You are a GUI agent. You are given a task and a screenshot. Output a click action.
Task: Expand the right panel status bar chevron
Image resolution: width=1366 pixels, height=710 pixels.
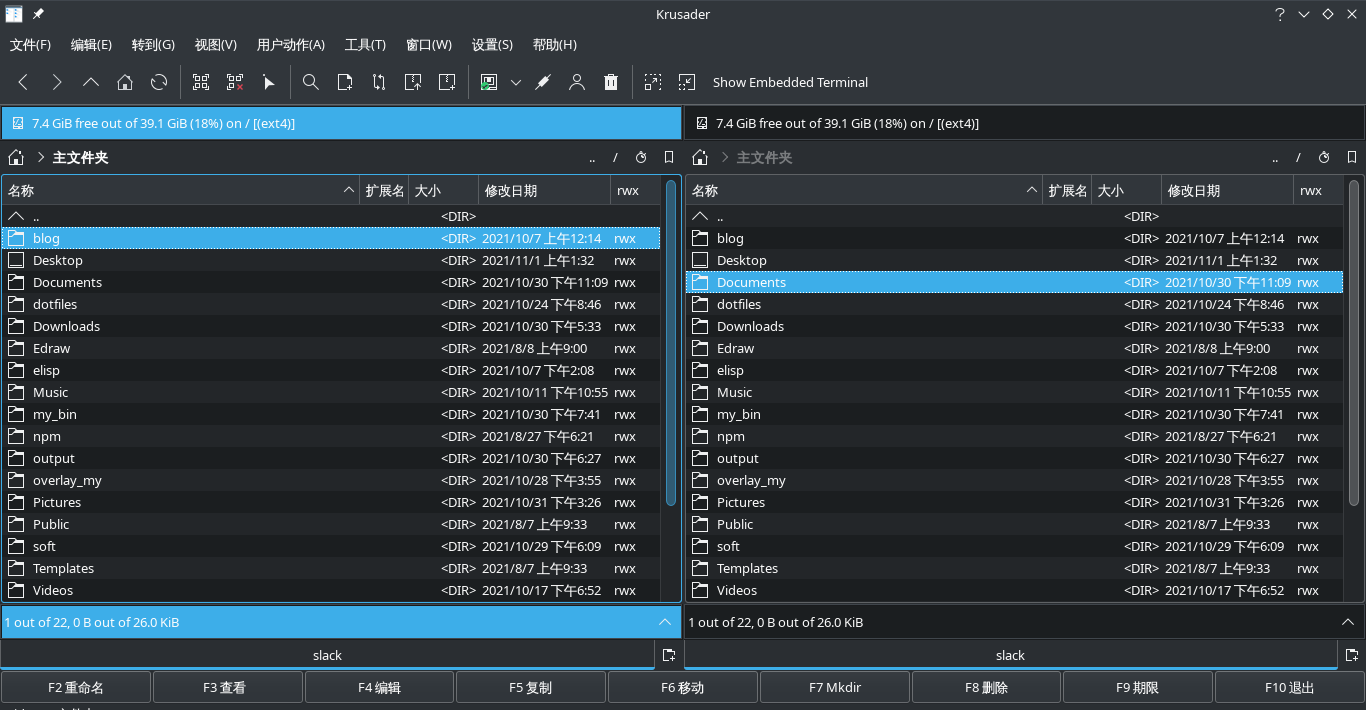coord(1348,622)
